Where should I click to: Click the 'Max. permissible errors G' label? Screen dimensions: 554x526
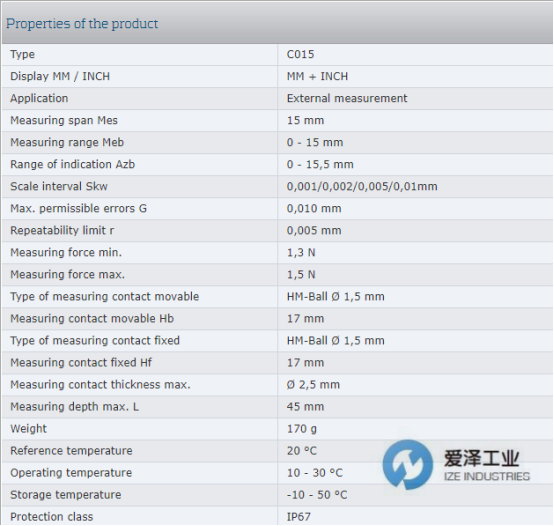point(78,208)
